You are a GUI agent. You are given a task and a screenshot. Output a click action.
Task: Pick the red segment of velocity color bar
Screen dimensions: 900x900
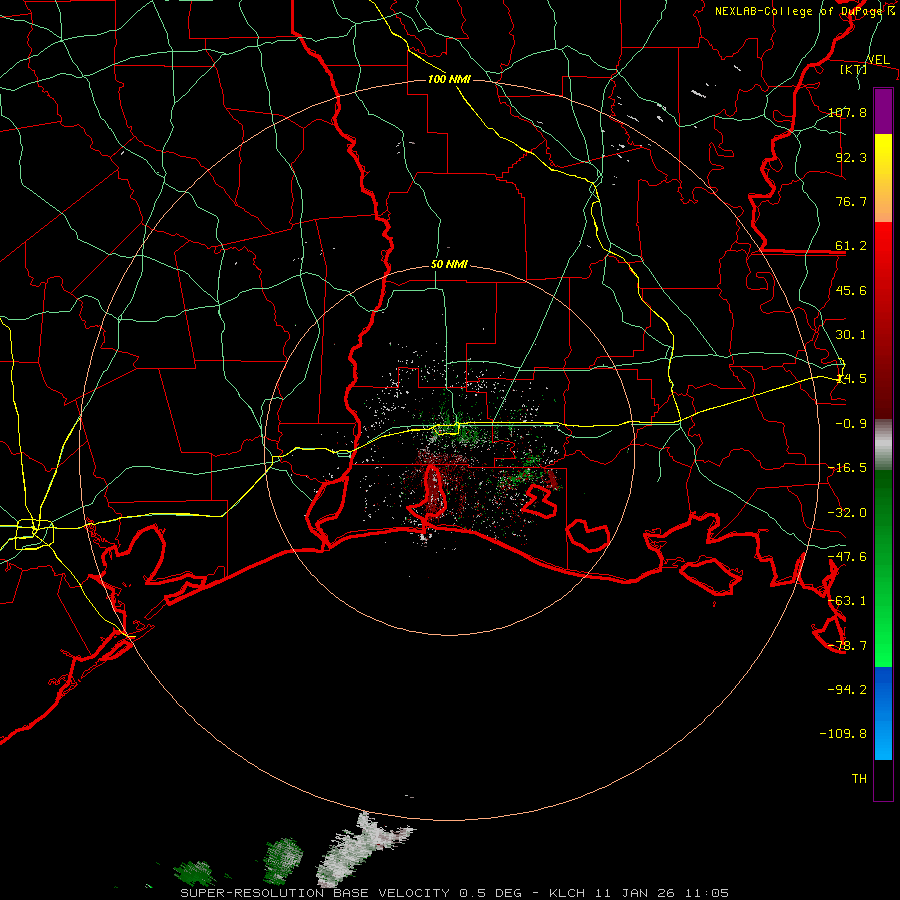pos(883,320)
